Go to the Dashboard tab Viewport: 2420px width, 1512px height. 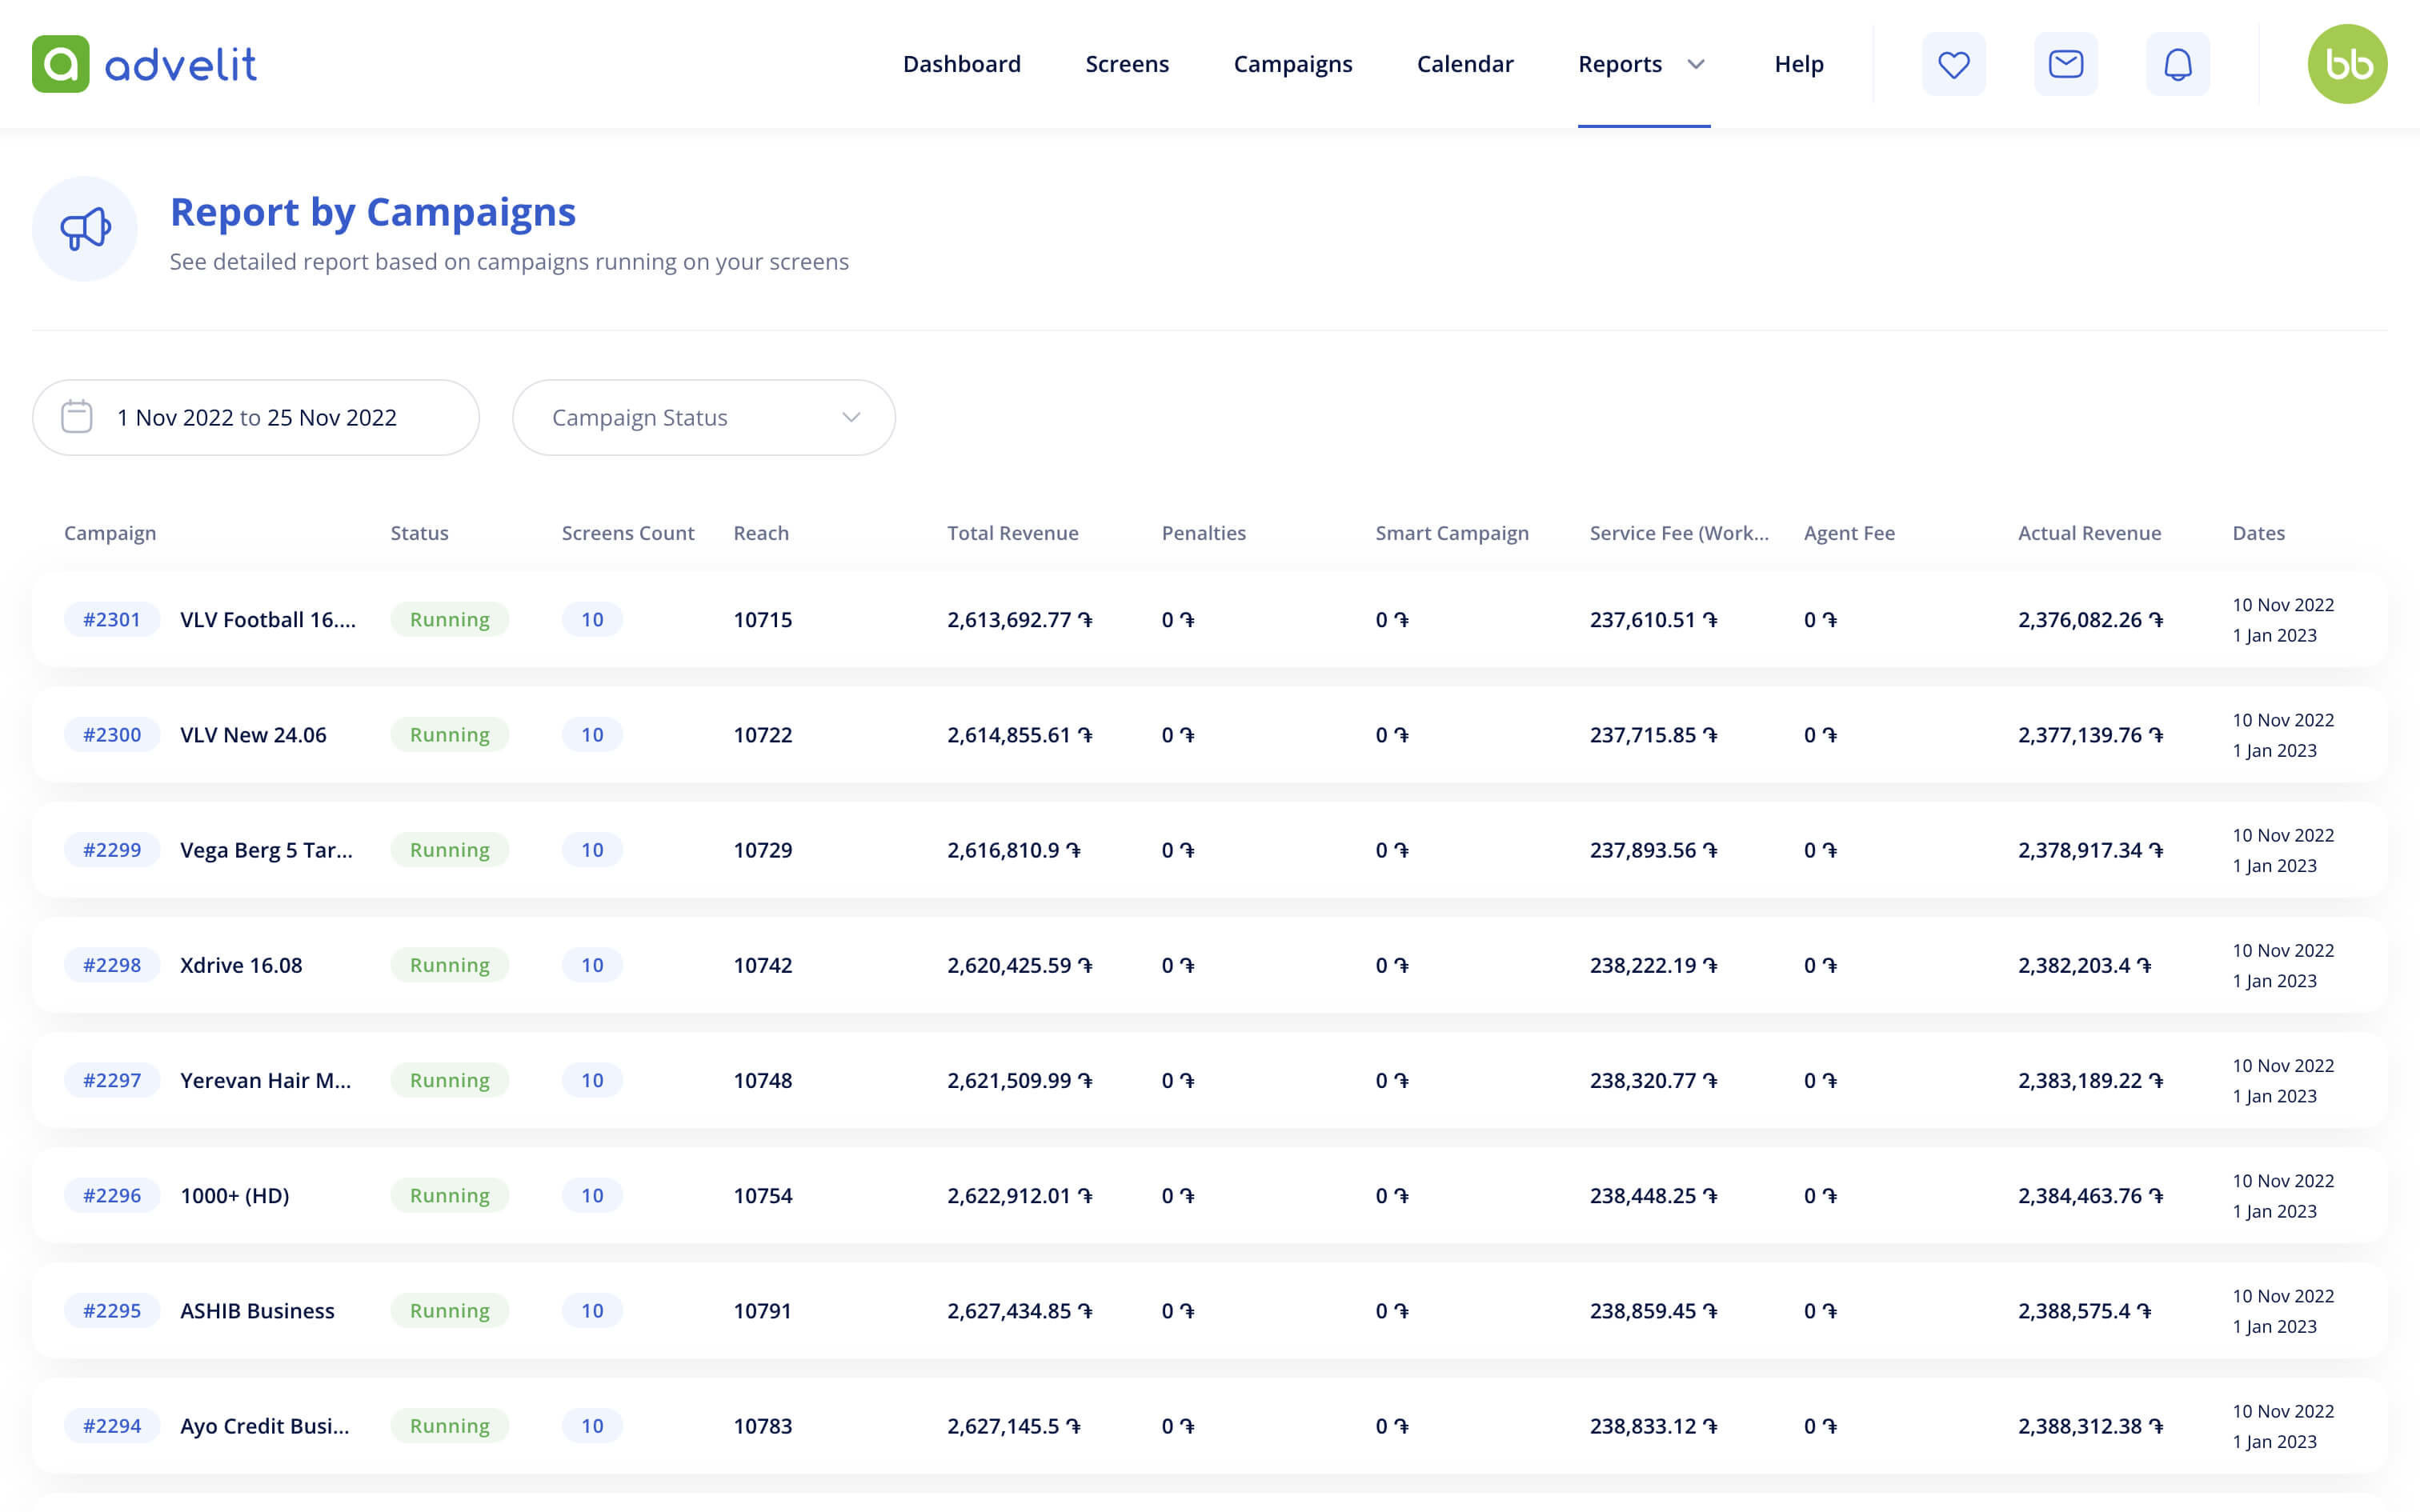[x=961, y=64]
